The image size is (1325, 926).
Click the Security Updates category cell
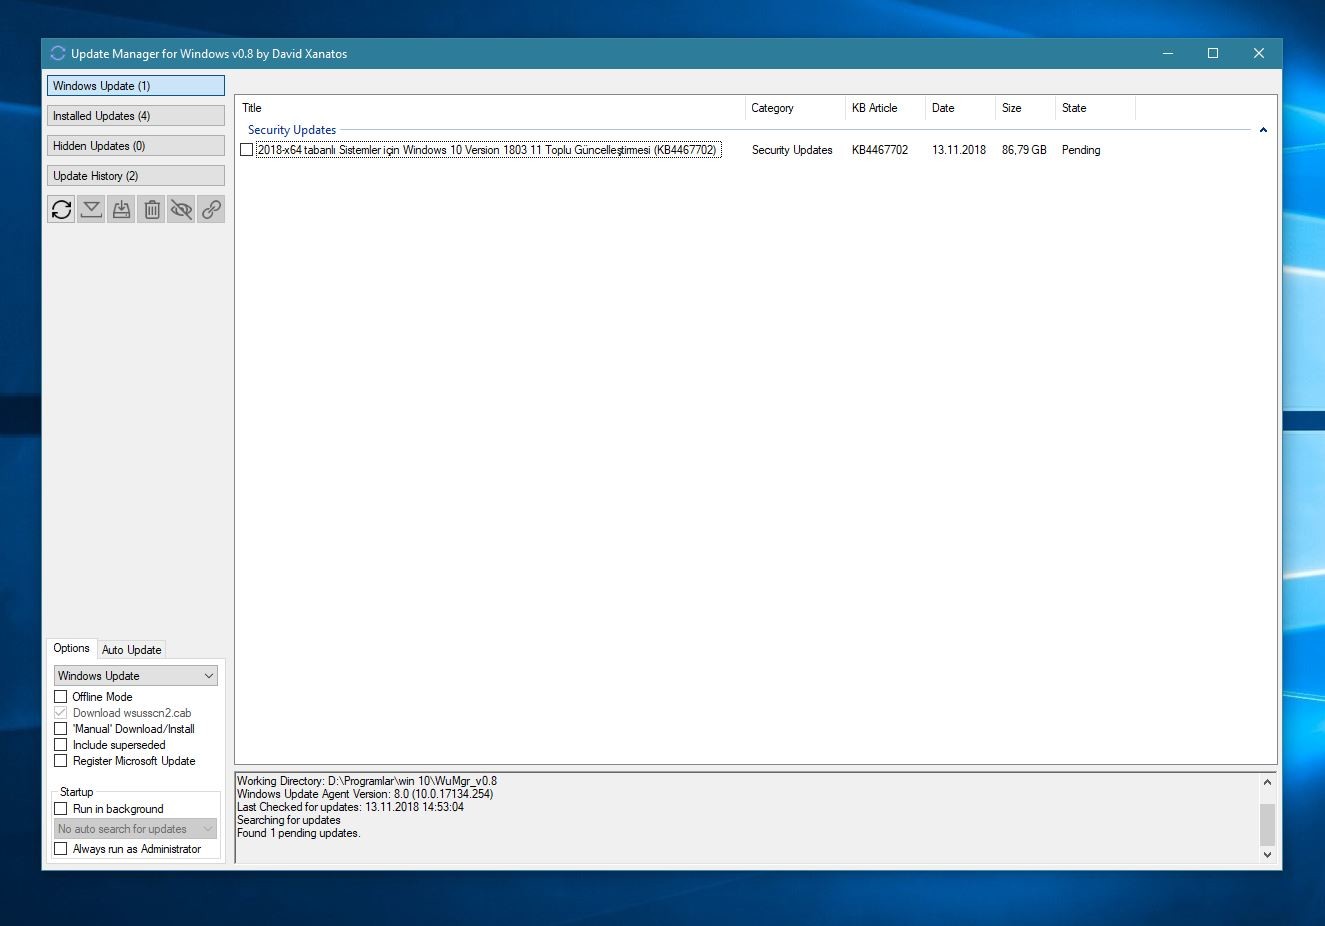point(792,150)
